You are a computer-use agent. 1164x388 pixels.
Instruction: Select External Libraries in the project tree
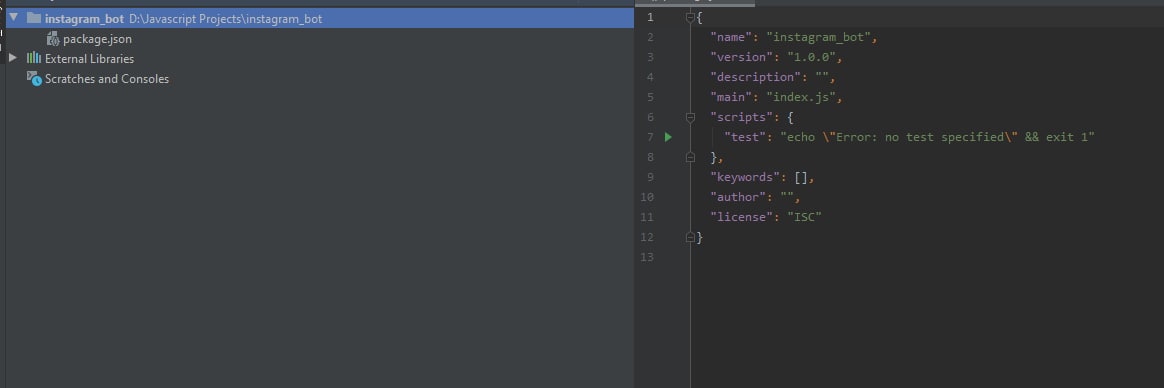(x=89, y=59)
